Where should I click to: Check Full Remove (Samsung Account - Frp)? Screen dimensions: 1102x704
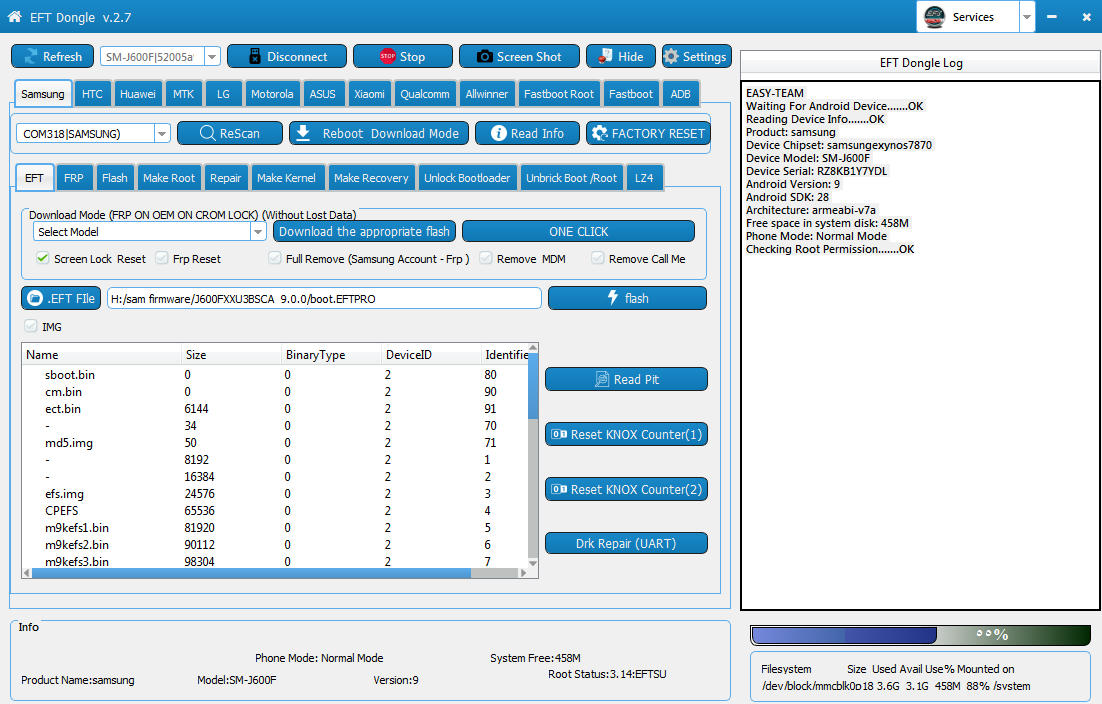click(x=275, y=258)
